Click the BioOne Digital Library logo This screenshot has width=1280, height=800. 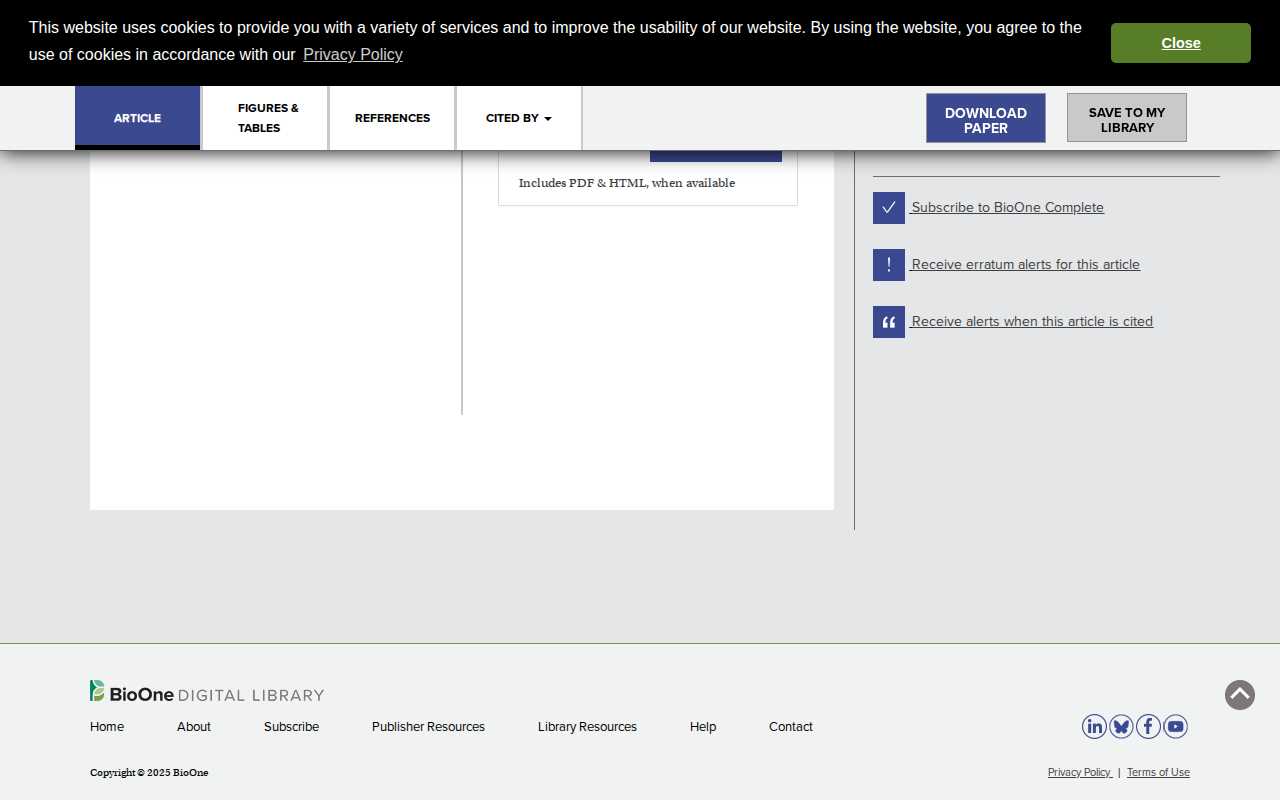click(x=207, y=692)
